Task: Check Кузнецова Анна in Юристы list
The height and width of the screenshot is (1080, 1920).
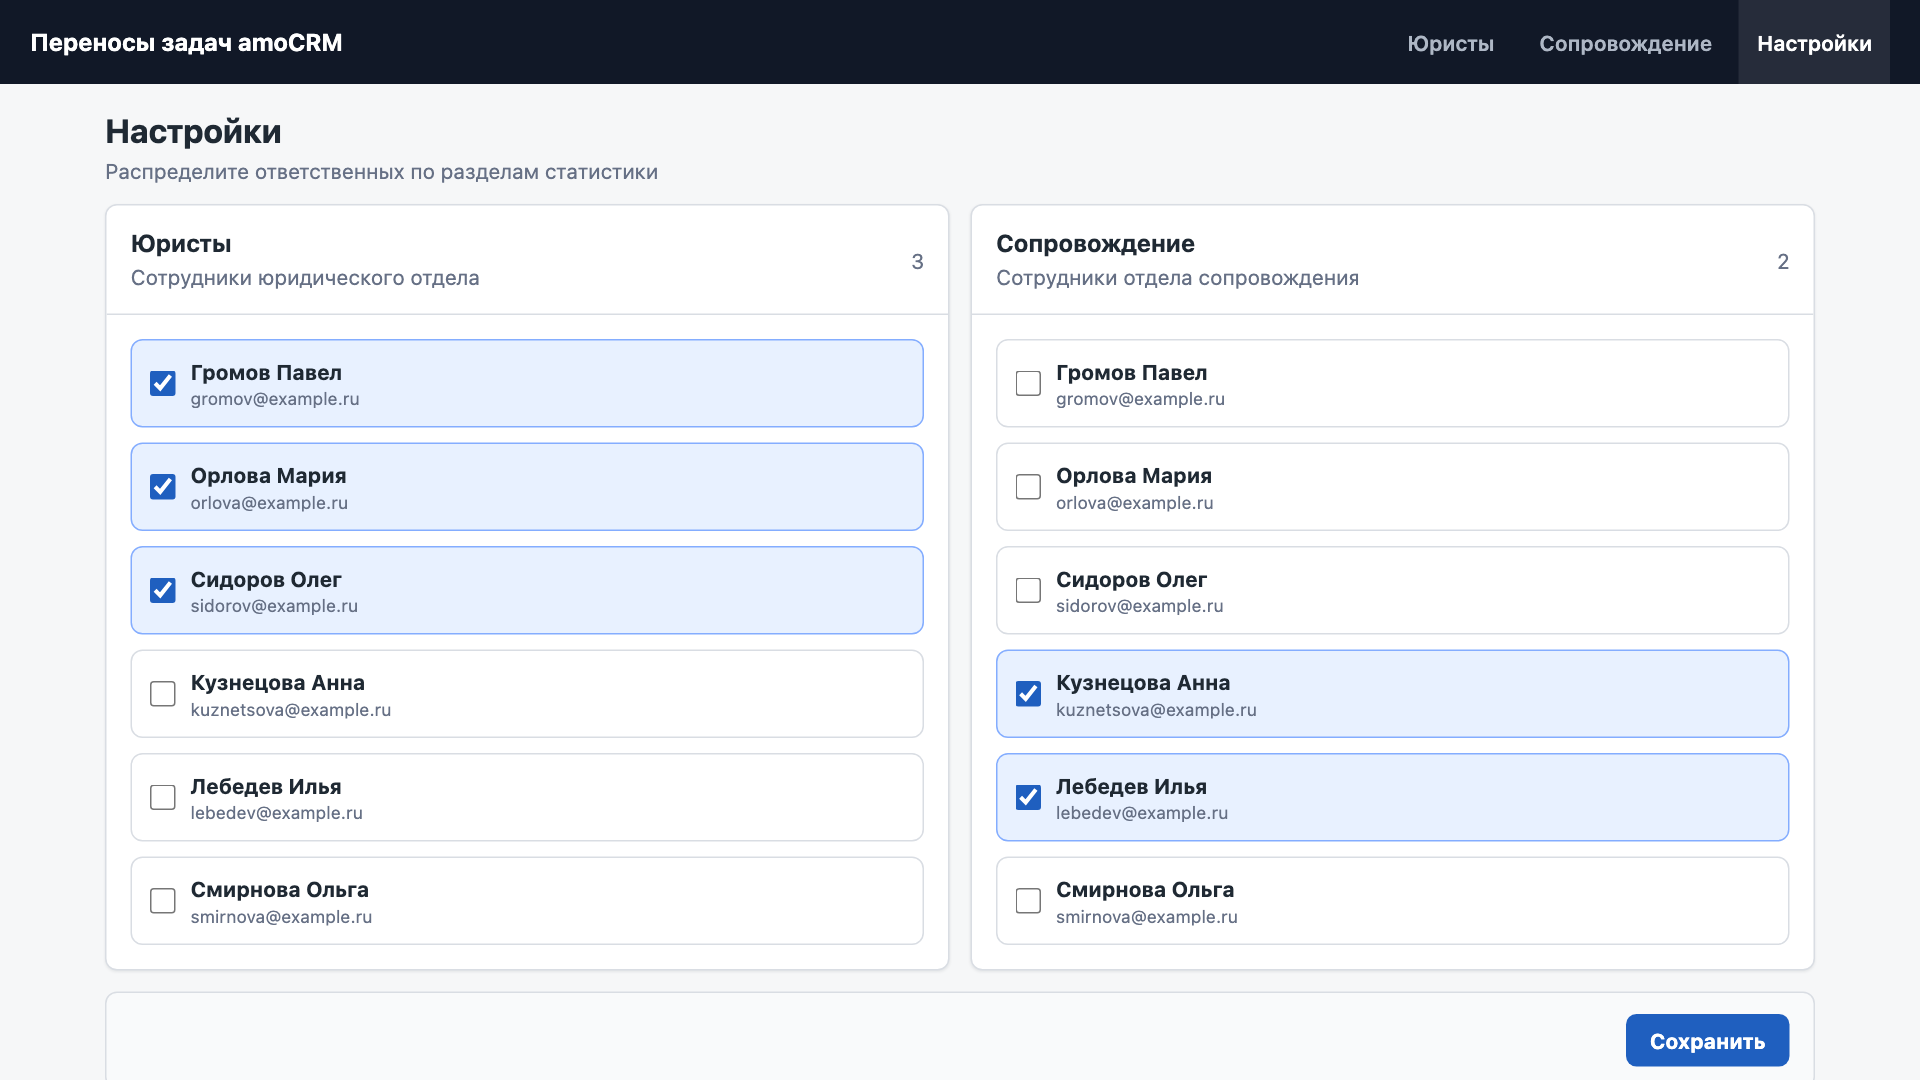Action: coord(163,694)
